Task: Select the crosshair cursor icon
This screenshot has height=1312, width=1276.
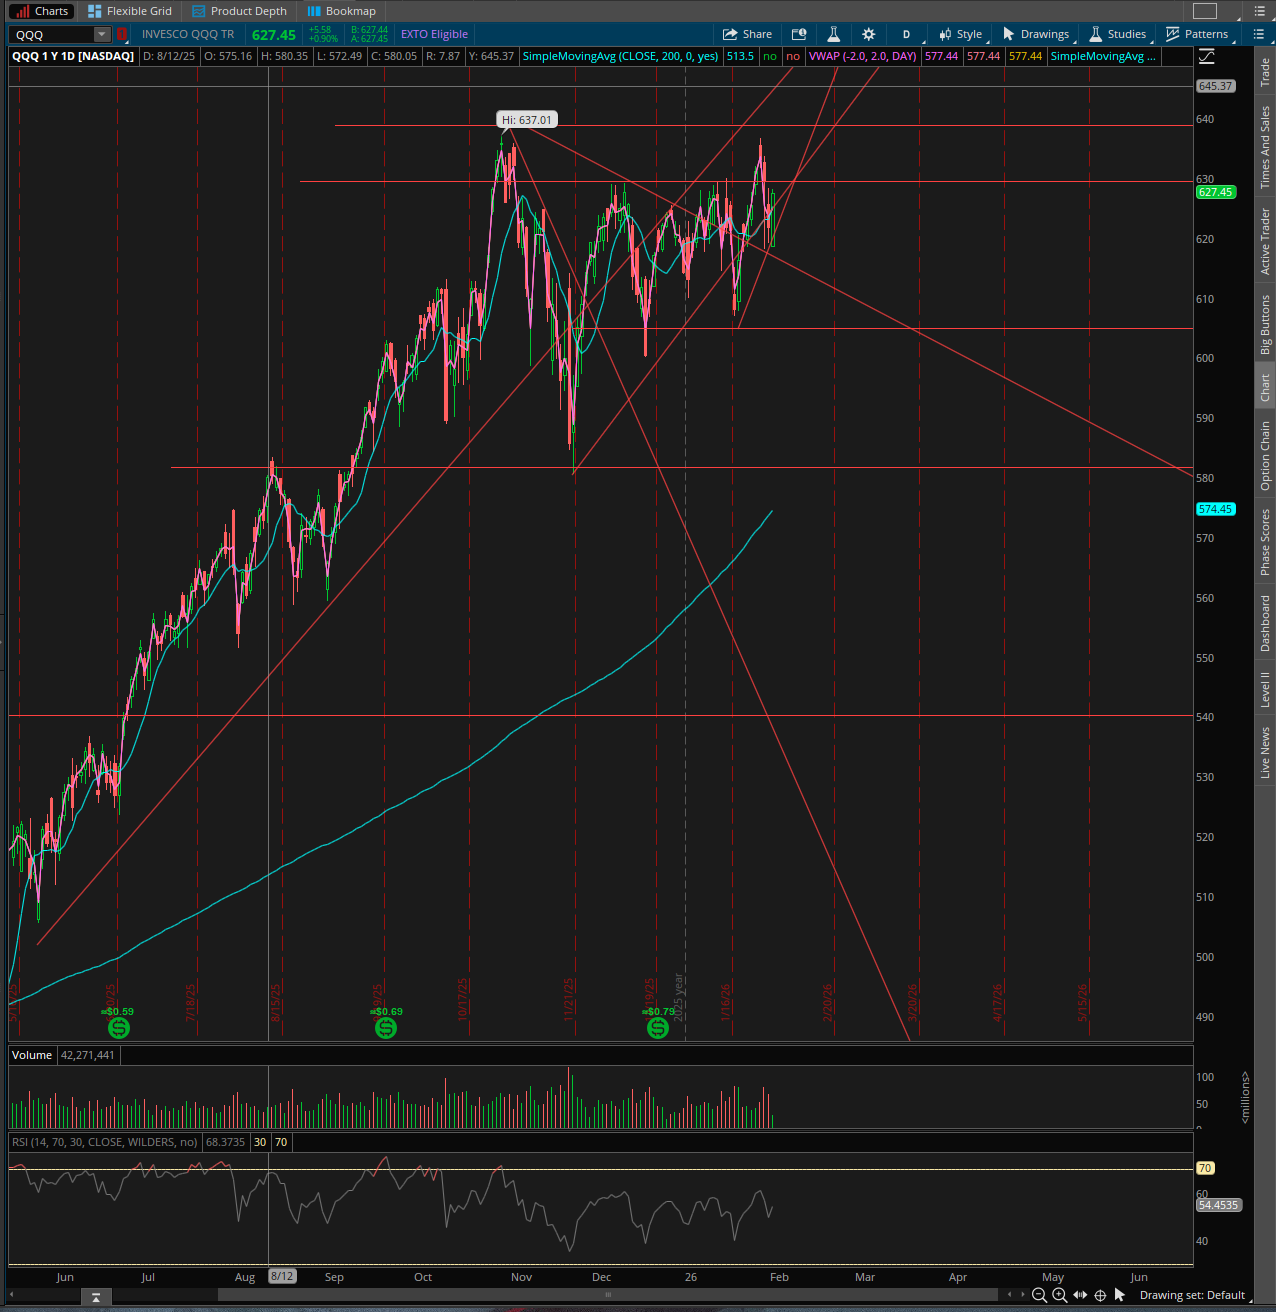Action: tap(1100, 1295)
